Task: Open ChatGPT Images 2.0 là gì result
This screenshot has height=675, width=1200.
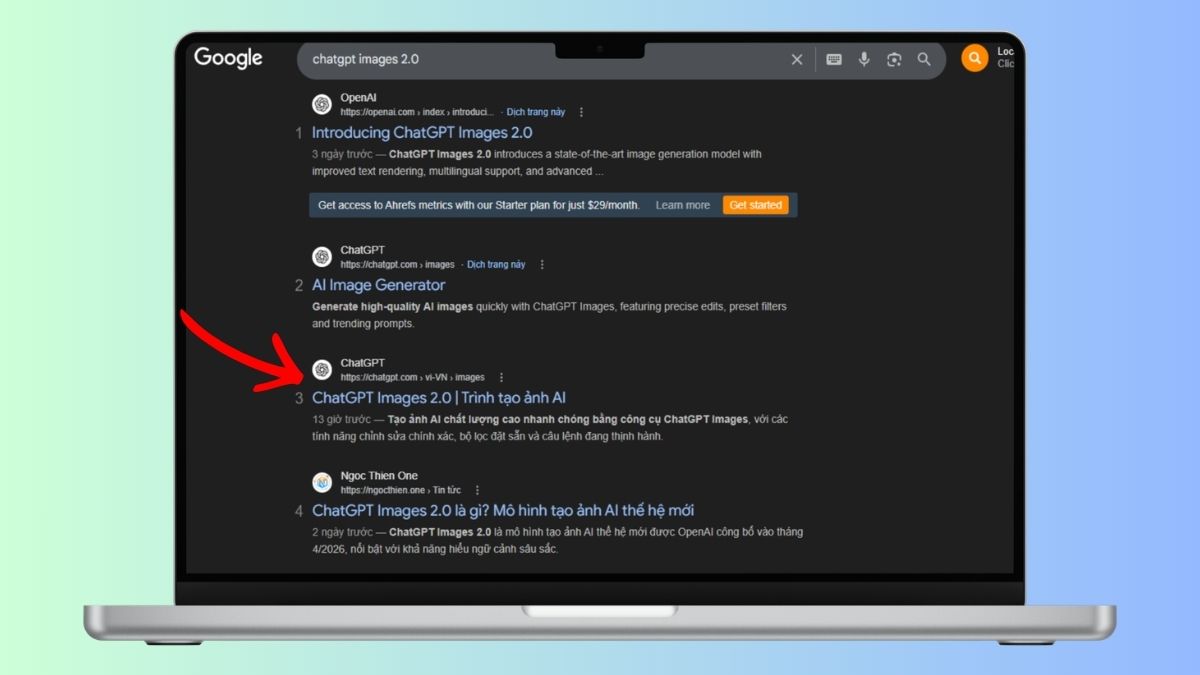Action: [504, 510]
